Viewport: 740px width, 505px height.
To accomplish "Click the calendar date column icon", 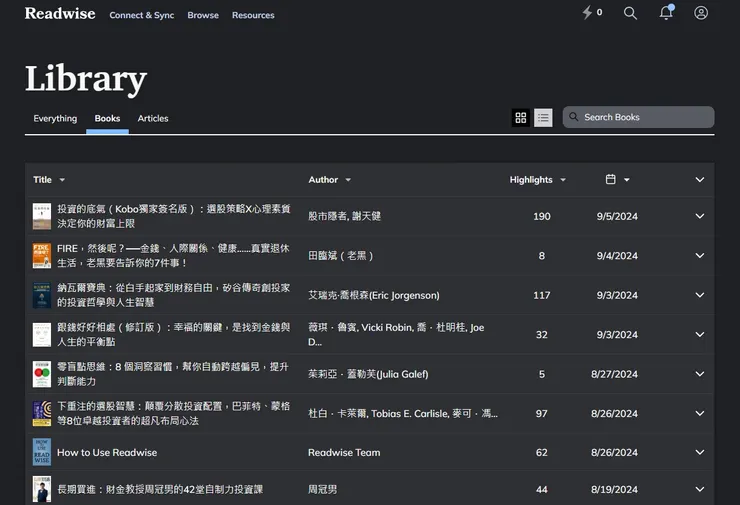I will click(610, 179).
